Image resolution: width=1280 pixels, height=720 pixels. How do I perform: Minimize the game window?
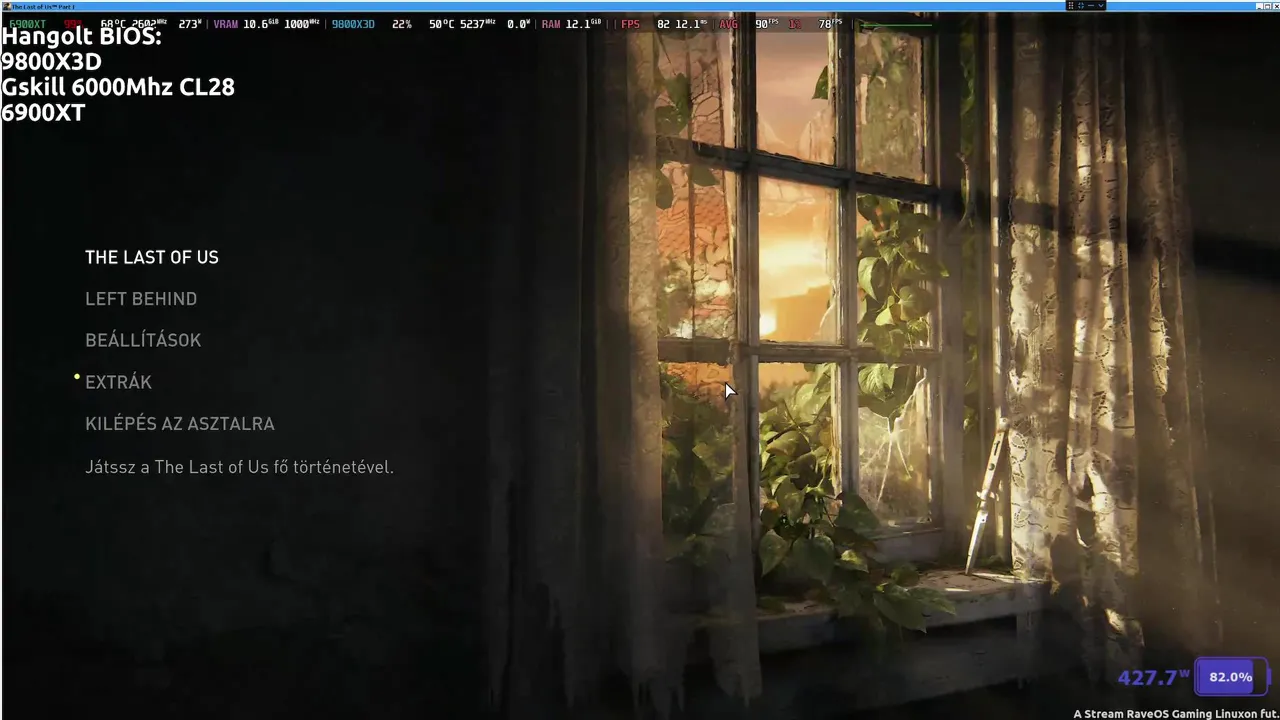pyautogui.click(x=1259, y=6)
